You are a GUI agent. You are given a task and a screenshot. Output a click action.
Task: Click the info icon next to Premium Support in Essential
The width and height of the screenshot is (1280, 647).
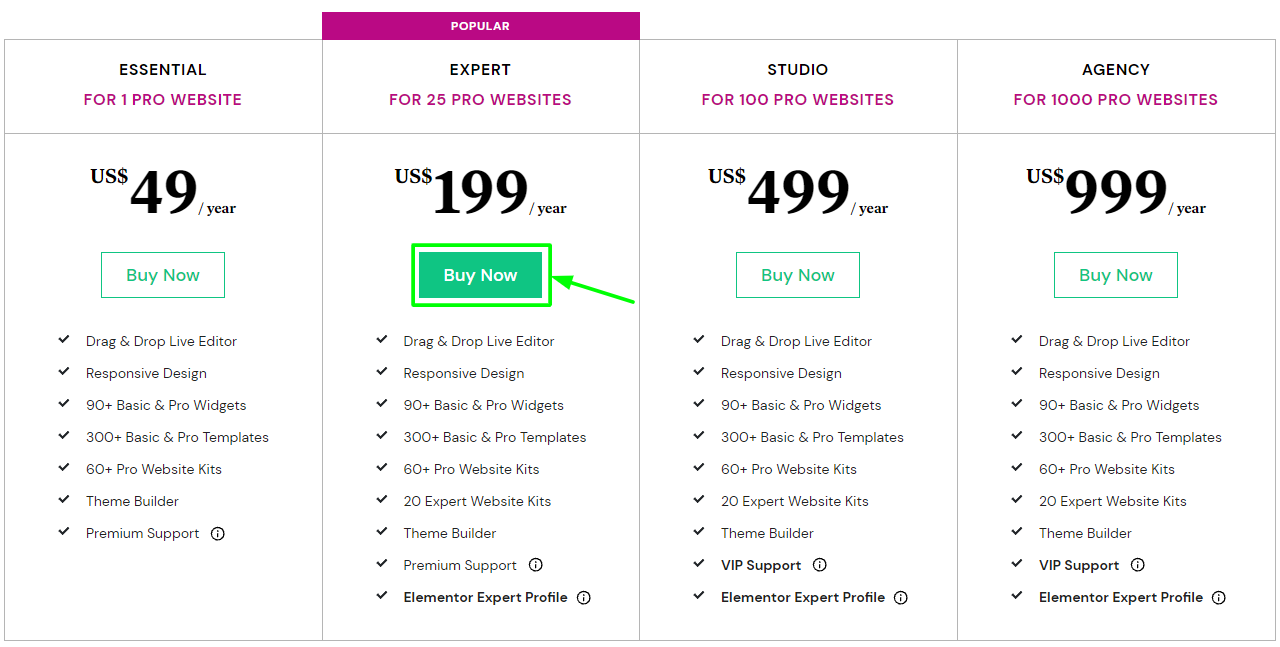(x=218, y=533)
